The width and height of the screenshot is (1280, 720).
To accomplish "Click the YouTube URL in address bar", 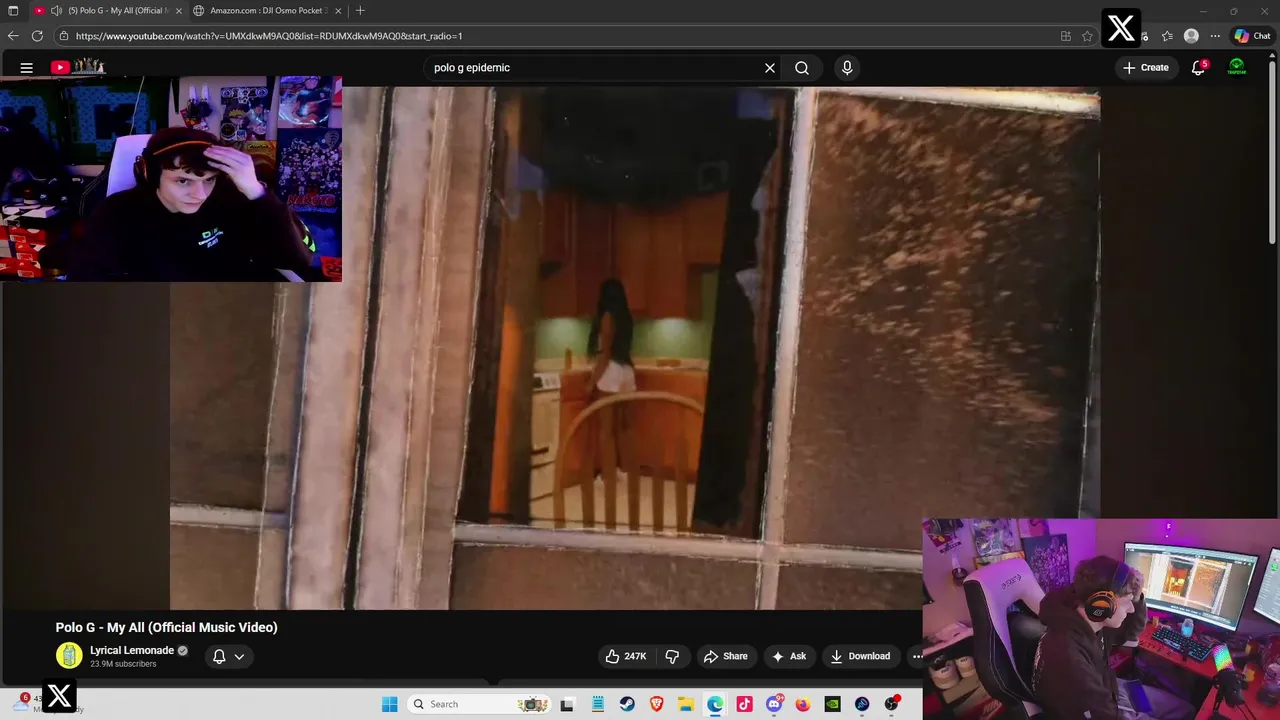I will click(269, 36).
